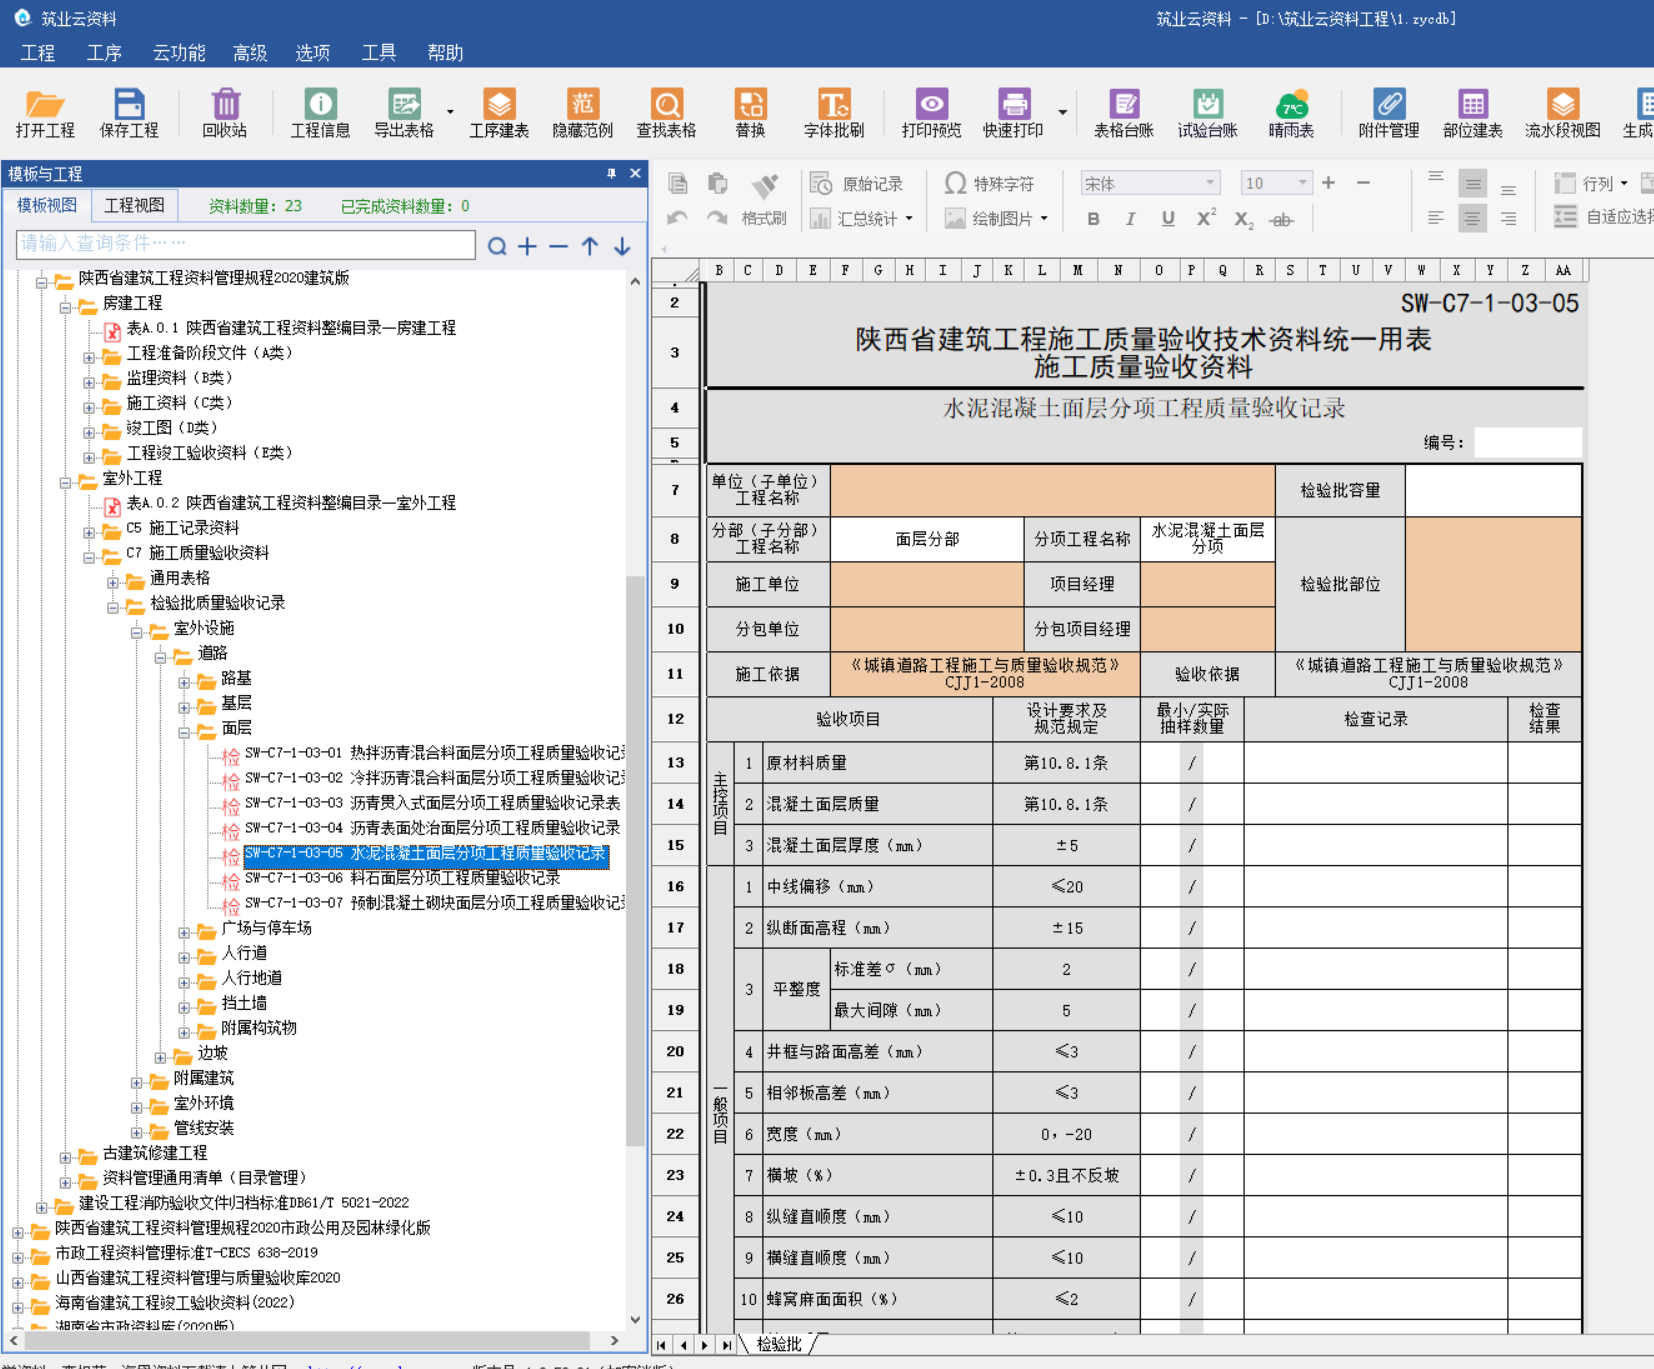Open the 云功能 menu
Image resolution: width=1654 pixels, height=1369 pixels.
(x=179, y=53)
